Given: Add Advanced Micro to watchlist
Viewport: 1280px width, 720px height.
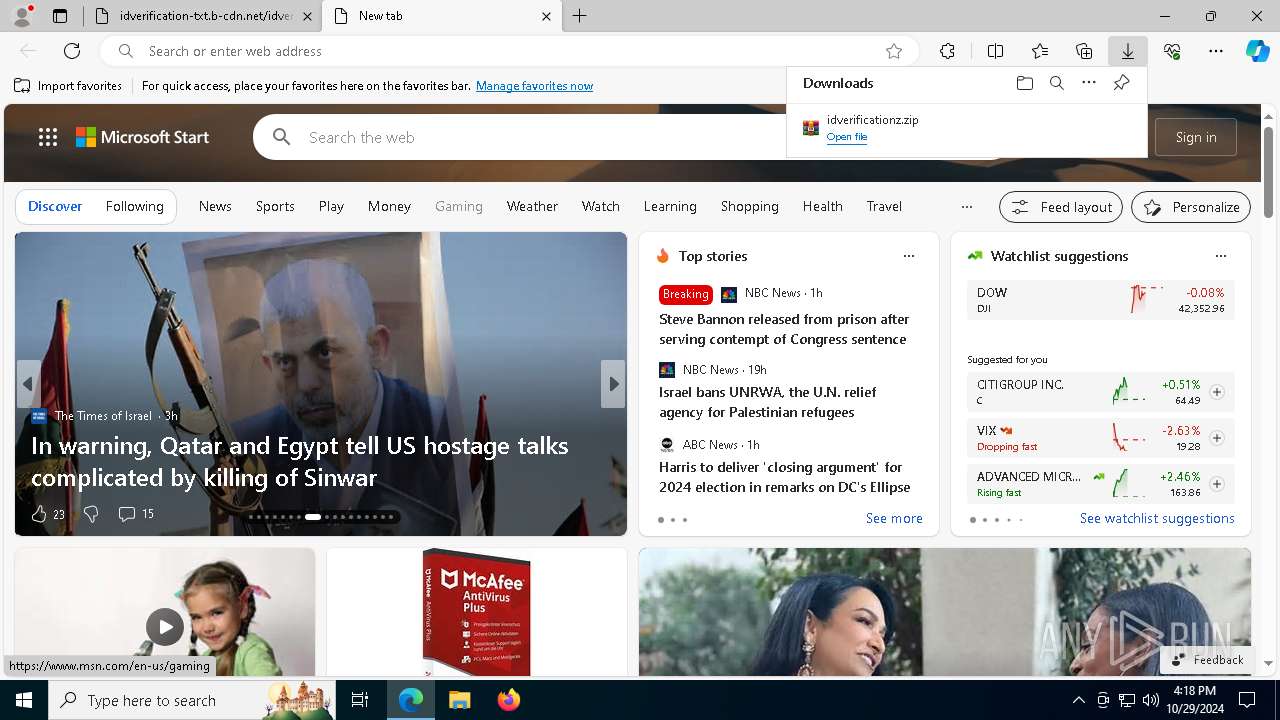Looking at the screenshot, I should (x=1216, y=484).
